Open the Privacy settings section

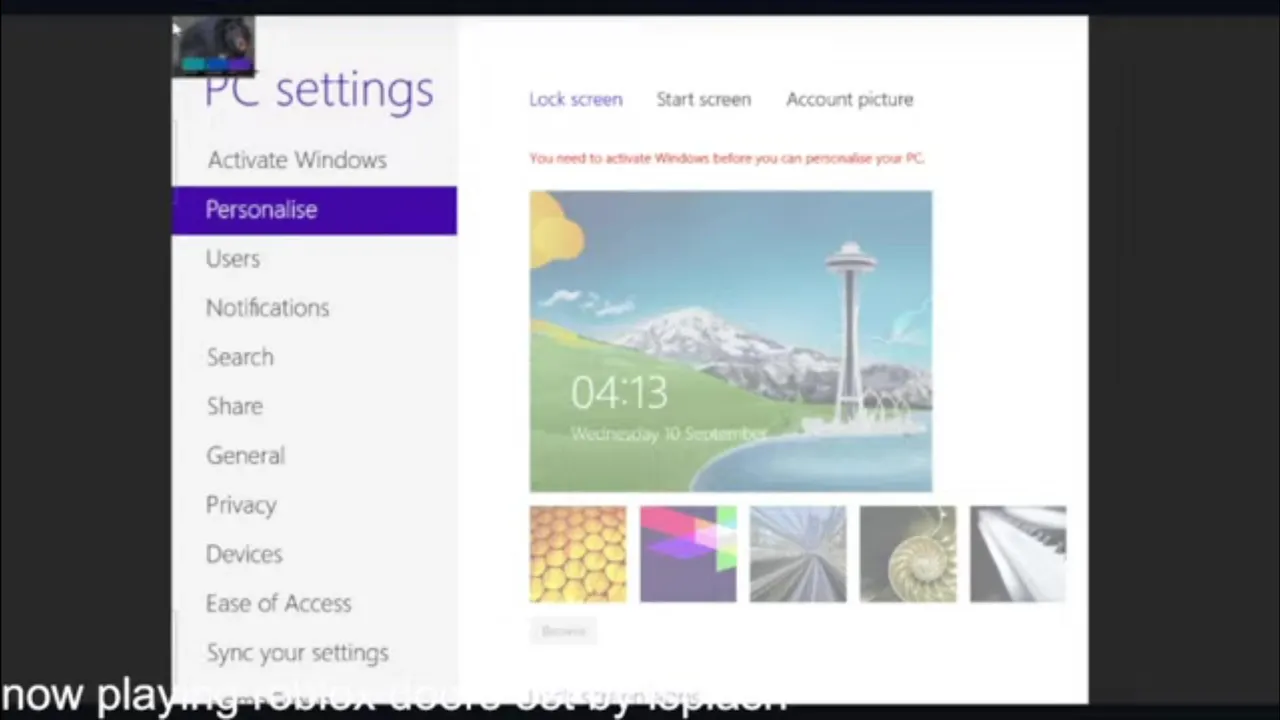241,505
